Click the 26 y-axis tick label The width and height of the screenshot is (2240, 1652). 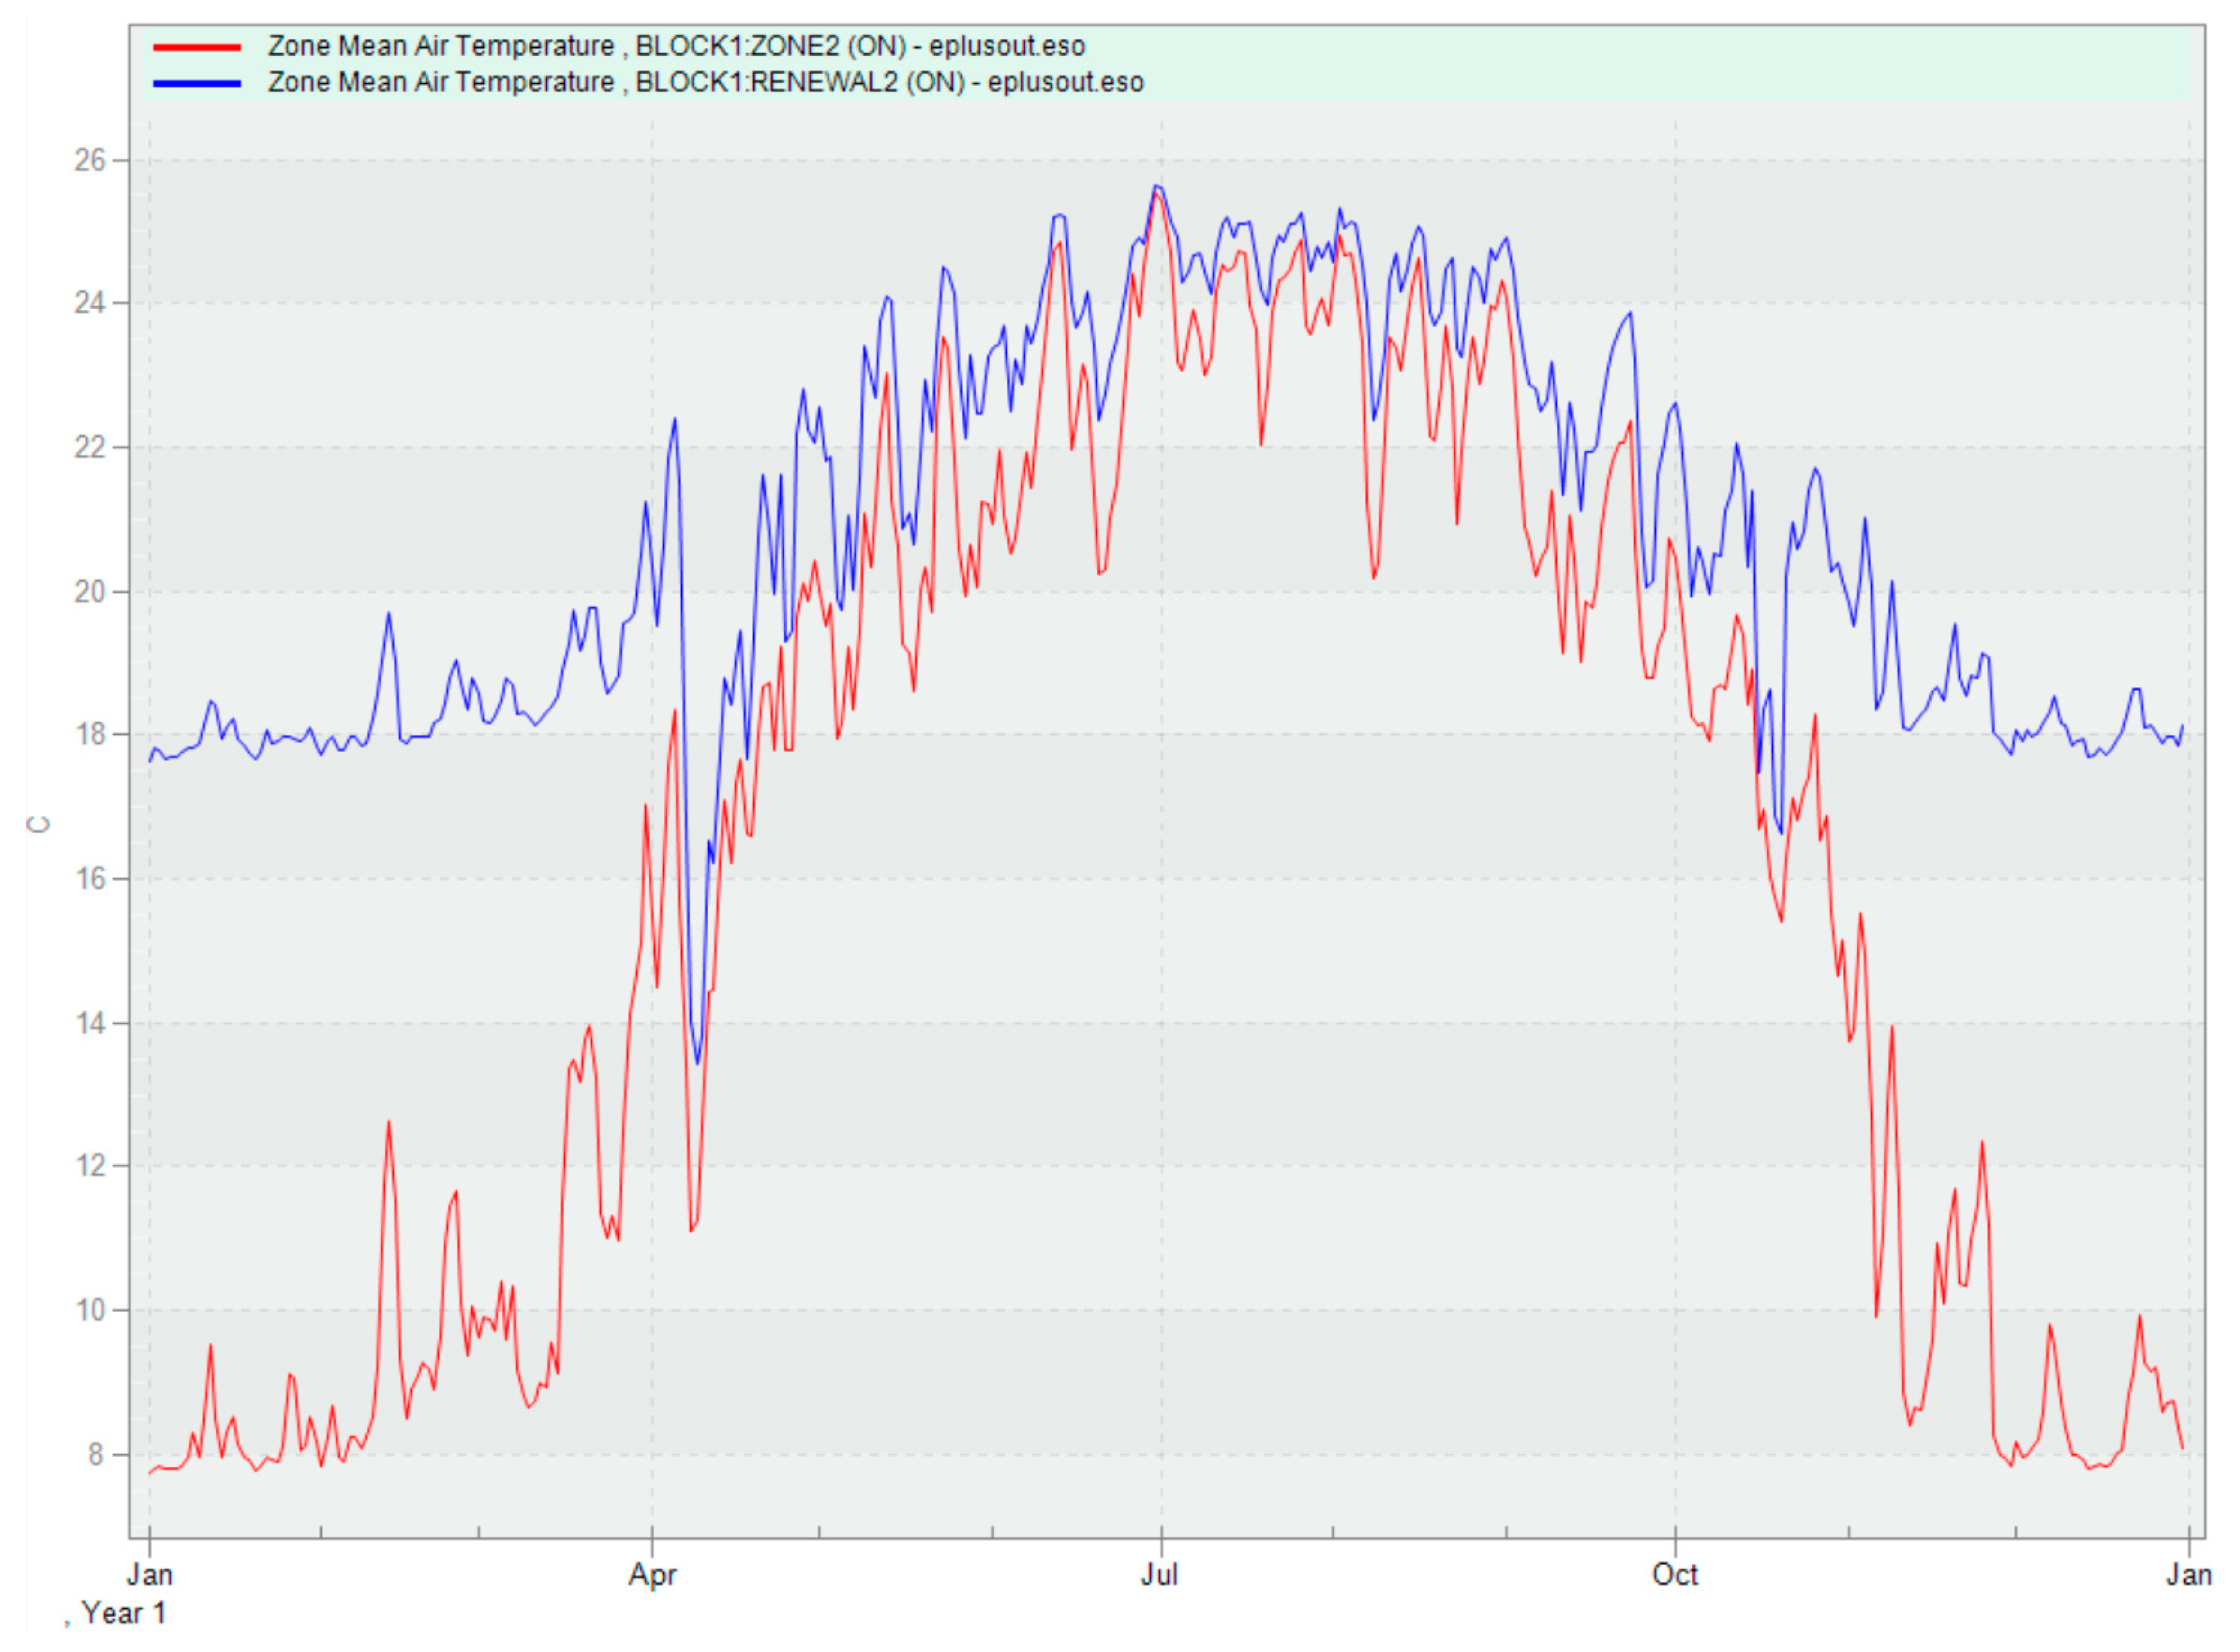point(89,160)
